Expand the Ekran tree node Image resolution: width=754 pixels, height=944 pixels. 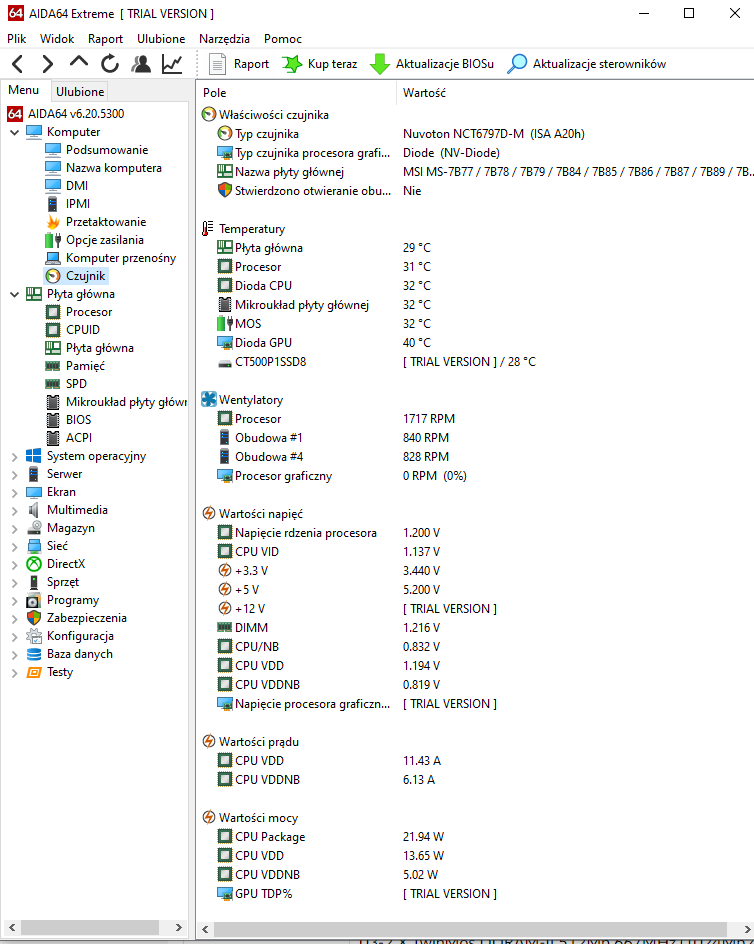point(14,492)
